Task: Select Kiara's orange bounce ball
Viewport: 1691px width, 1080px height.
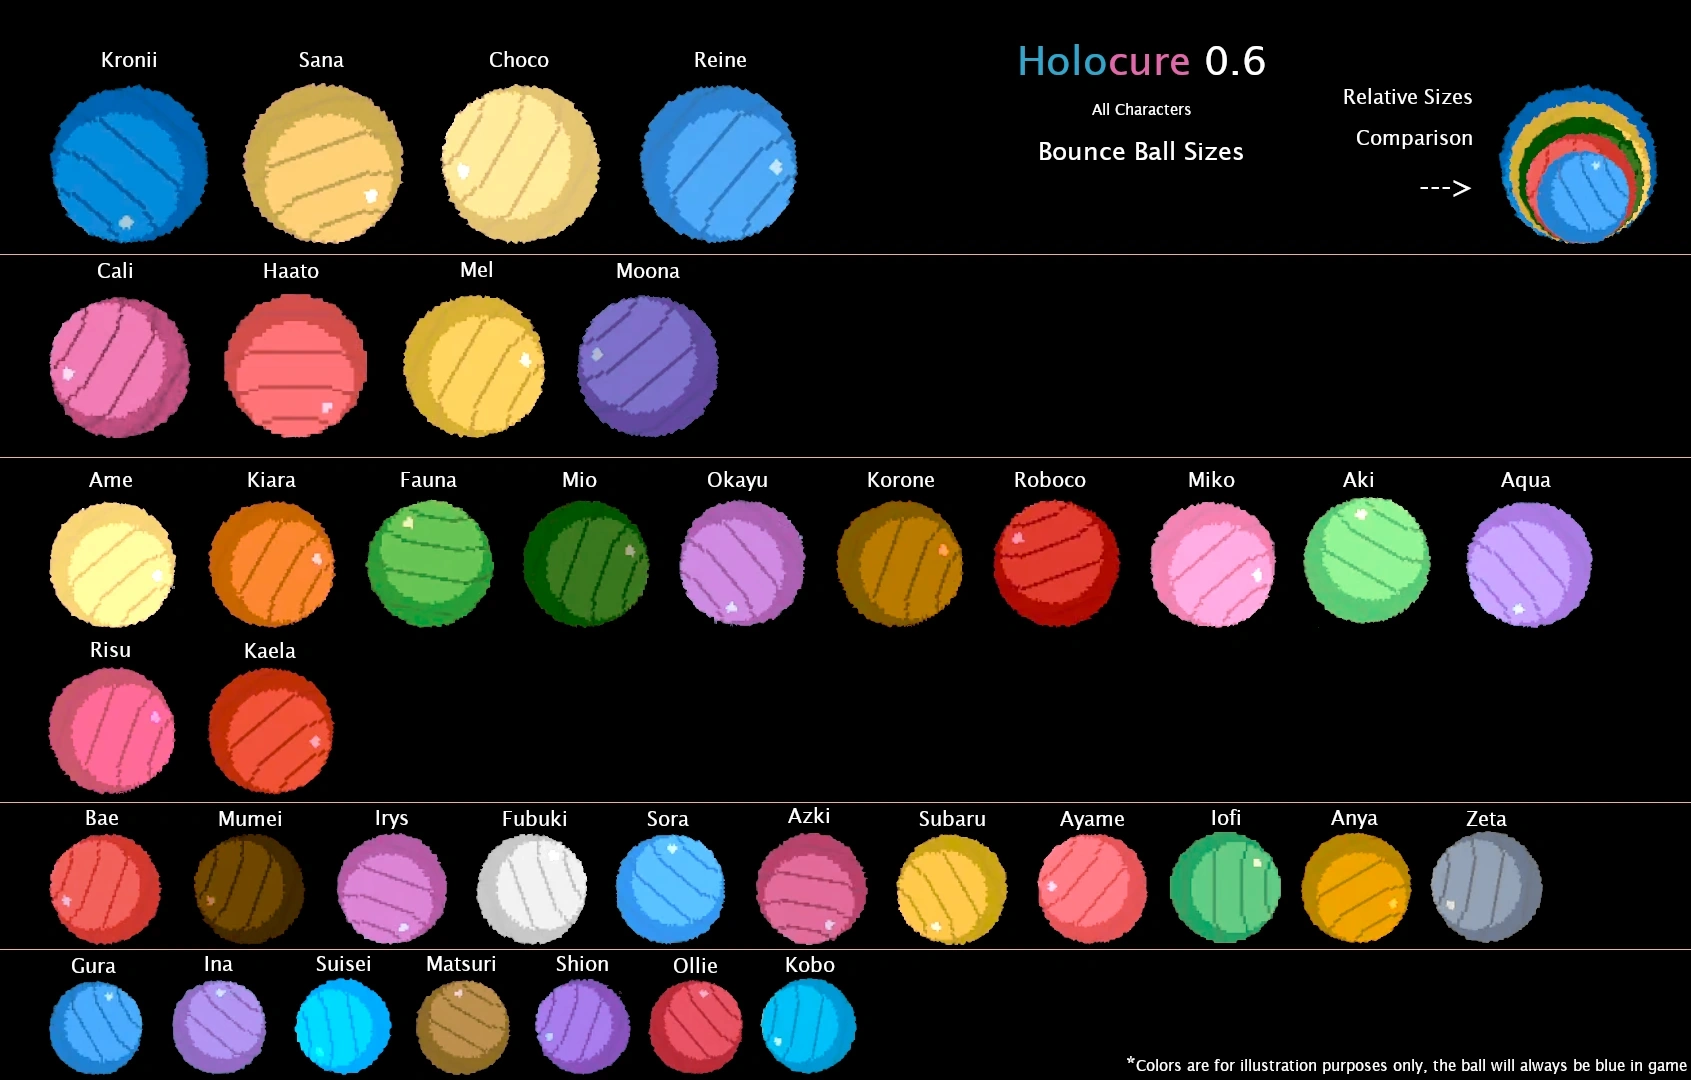Action: coord(272,565)
